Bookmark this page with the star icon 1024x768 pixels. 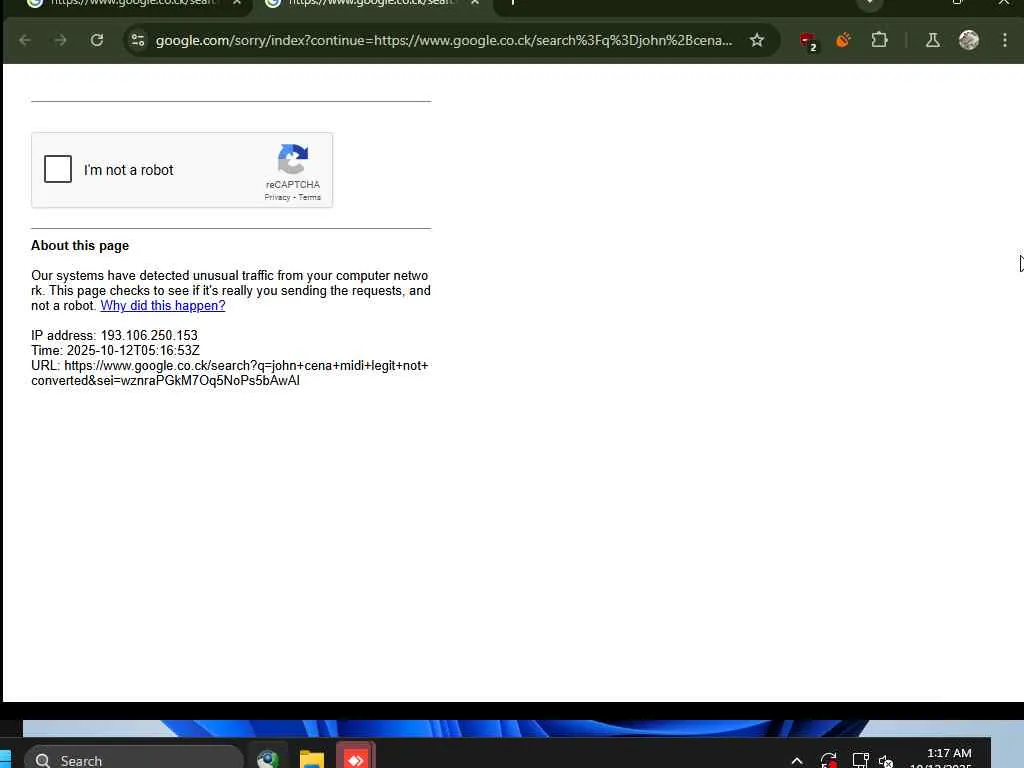pos(756,40)
